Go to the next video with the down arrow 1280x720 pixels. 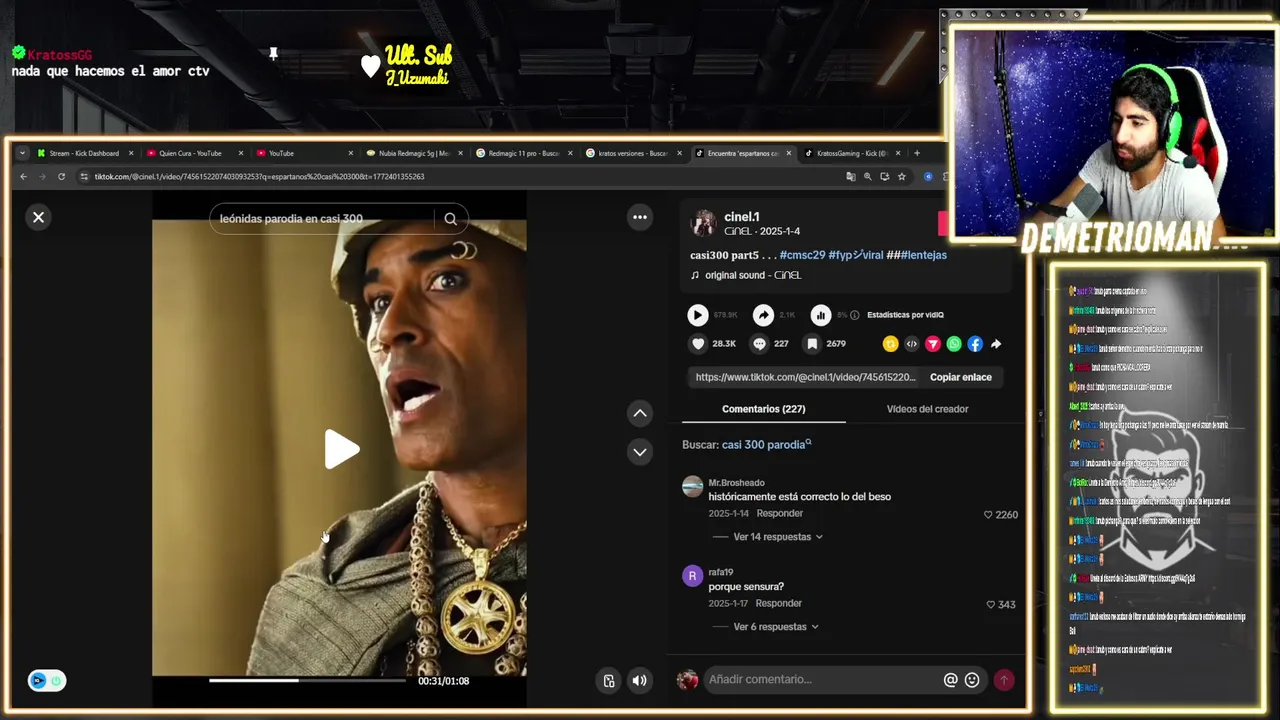click(x=640, y=452)
